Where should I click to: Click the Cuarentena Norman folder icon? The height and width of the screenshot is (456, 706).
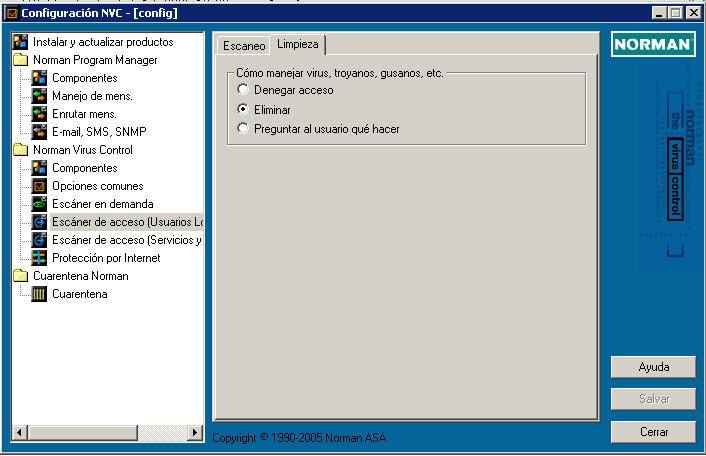coord(20,276)
